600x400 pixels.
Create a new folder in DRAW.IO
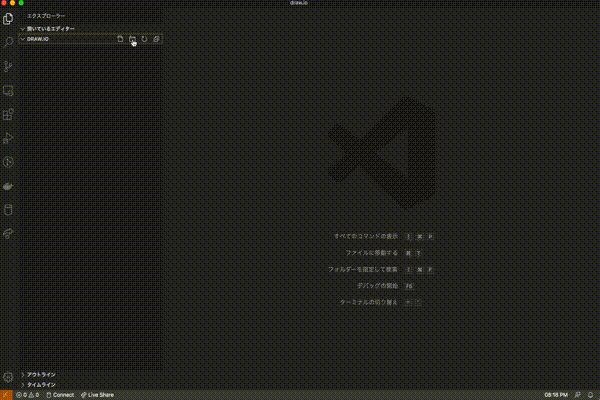(132, 39)
